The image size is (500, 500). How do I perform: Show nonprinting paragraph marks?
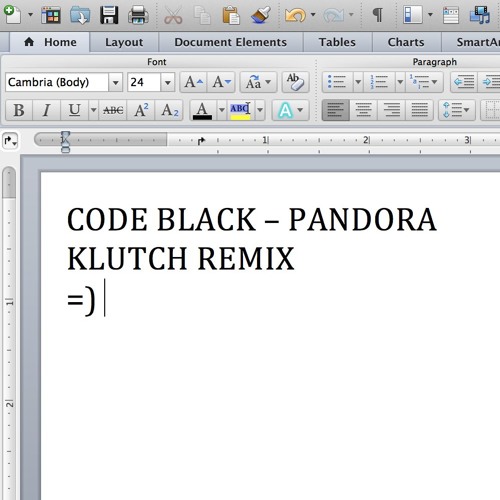[x=377, y=15]
